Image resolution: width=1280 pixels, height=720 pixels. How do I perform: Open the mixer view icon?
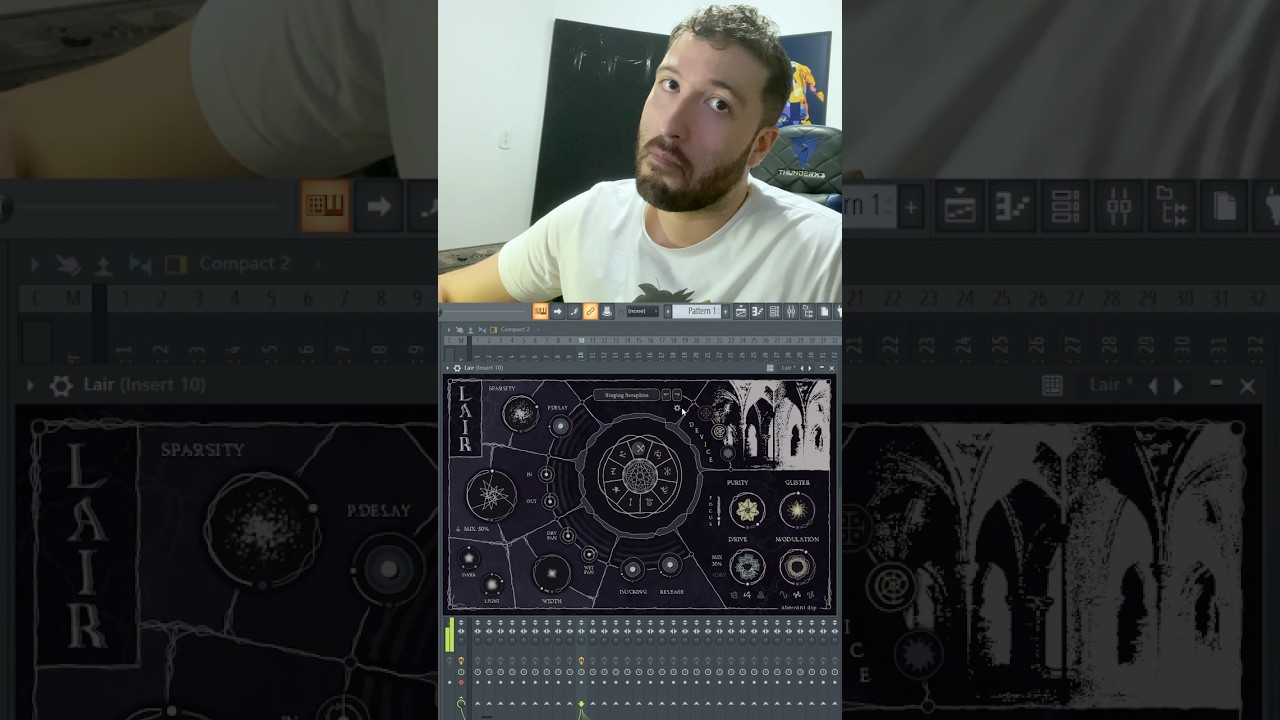tap(791, 312)
